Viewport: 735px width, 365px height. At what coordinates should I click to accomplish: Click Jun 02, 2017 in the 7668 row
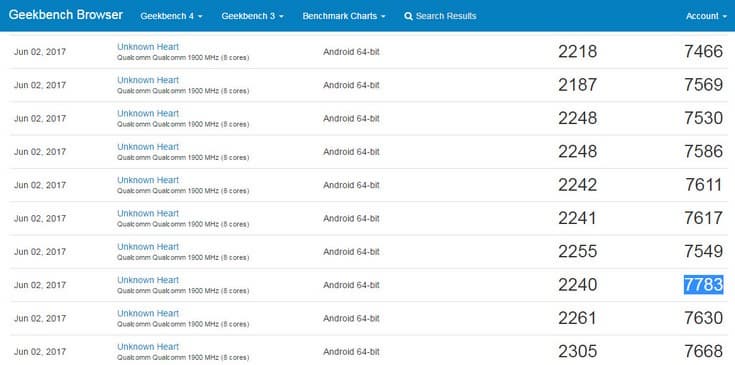(40, 351)
